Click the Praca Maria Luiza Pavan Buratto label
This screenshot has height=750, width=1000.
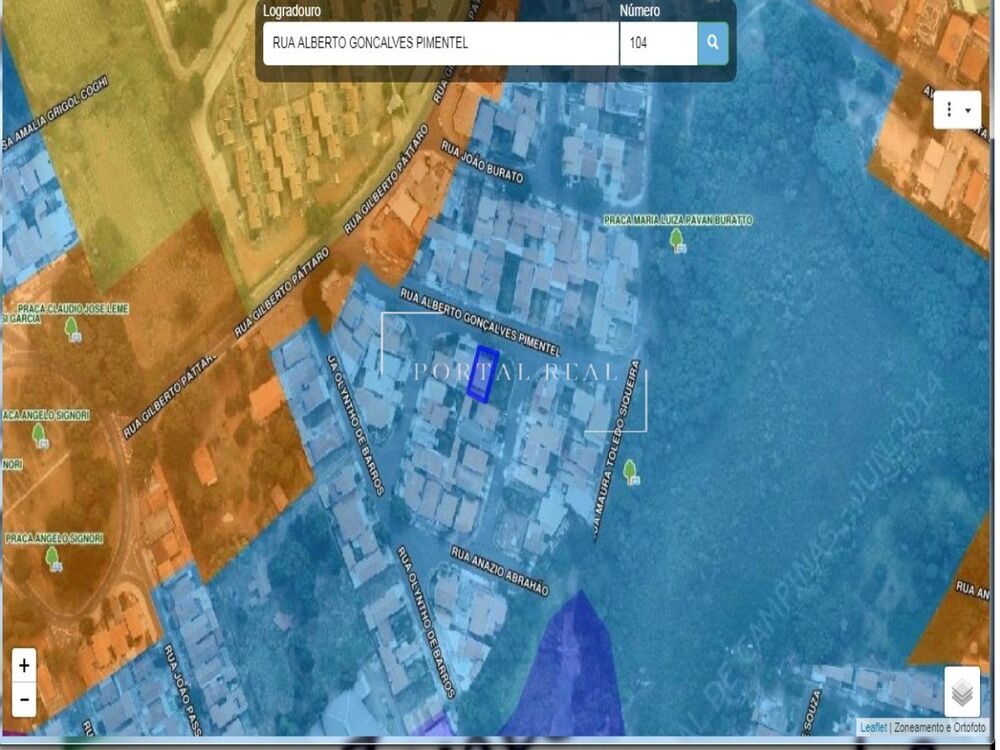(678, 220)
